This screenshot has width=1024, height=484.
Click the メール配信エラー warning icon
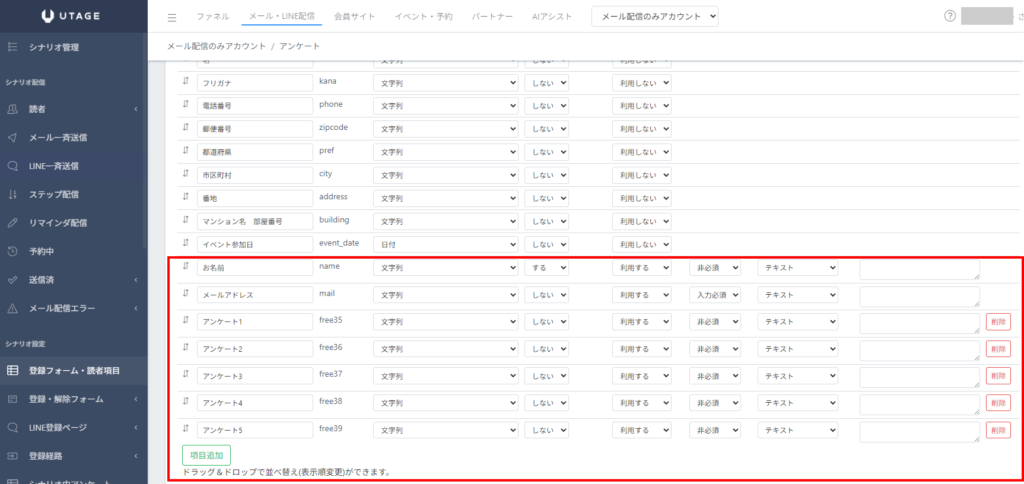tap(12, 308)
